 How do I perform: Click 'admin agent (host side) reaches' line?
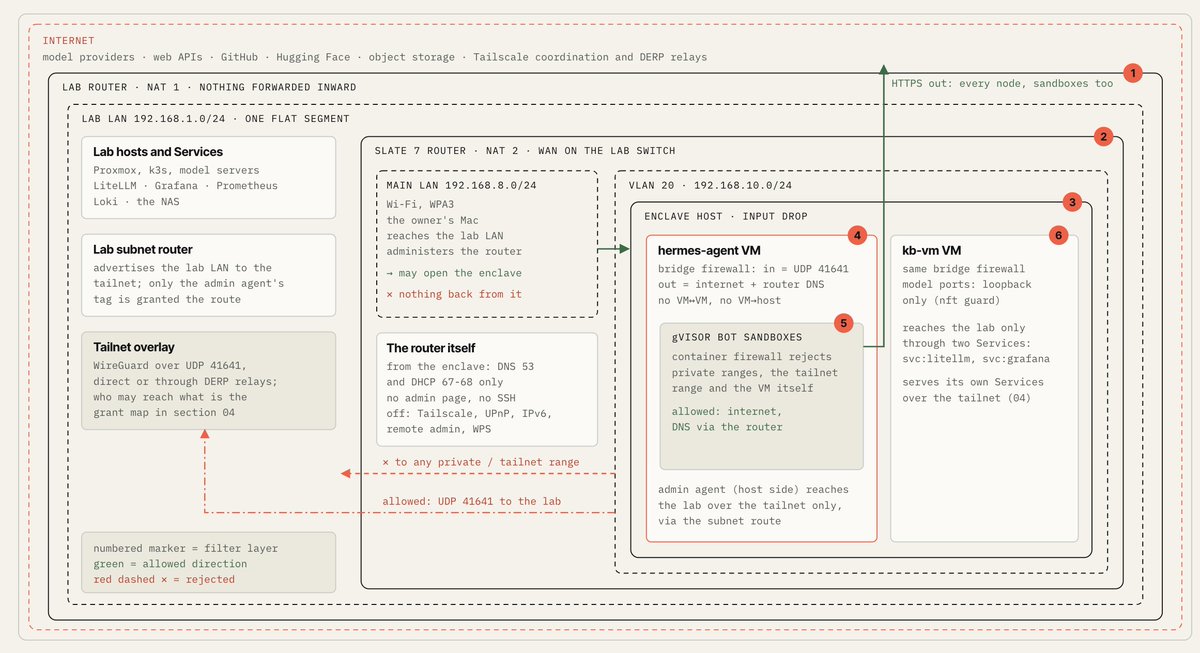coord(754,490)
